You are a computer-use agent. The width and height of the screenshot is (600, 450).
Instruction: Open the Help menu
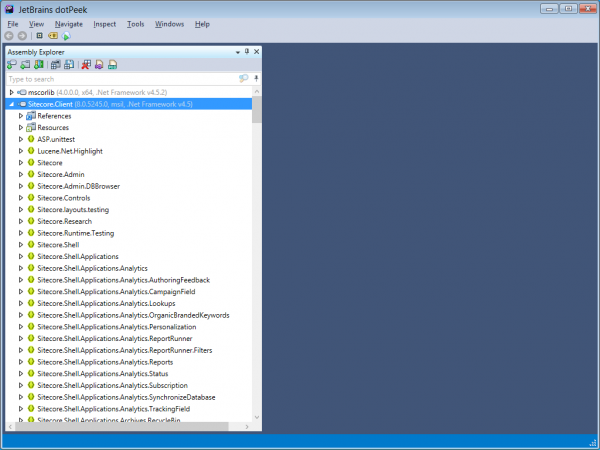click(x=202, y=24)
